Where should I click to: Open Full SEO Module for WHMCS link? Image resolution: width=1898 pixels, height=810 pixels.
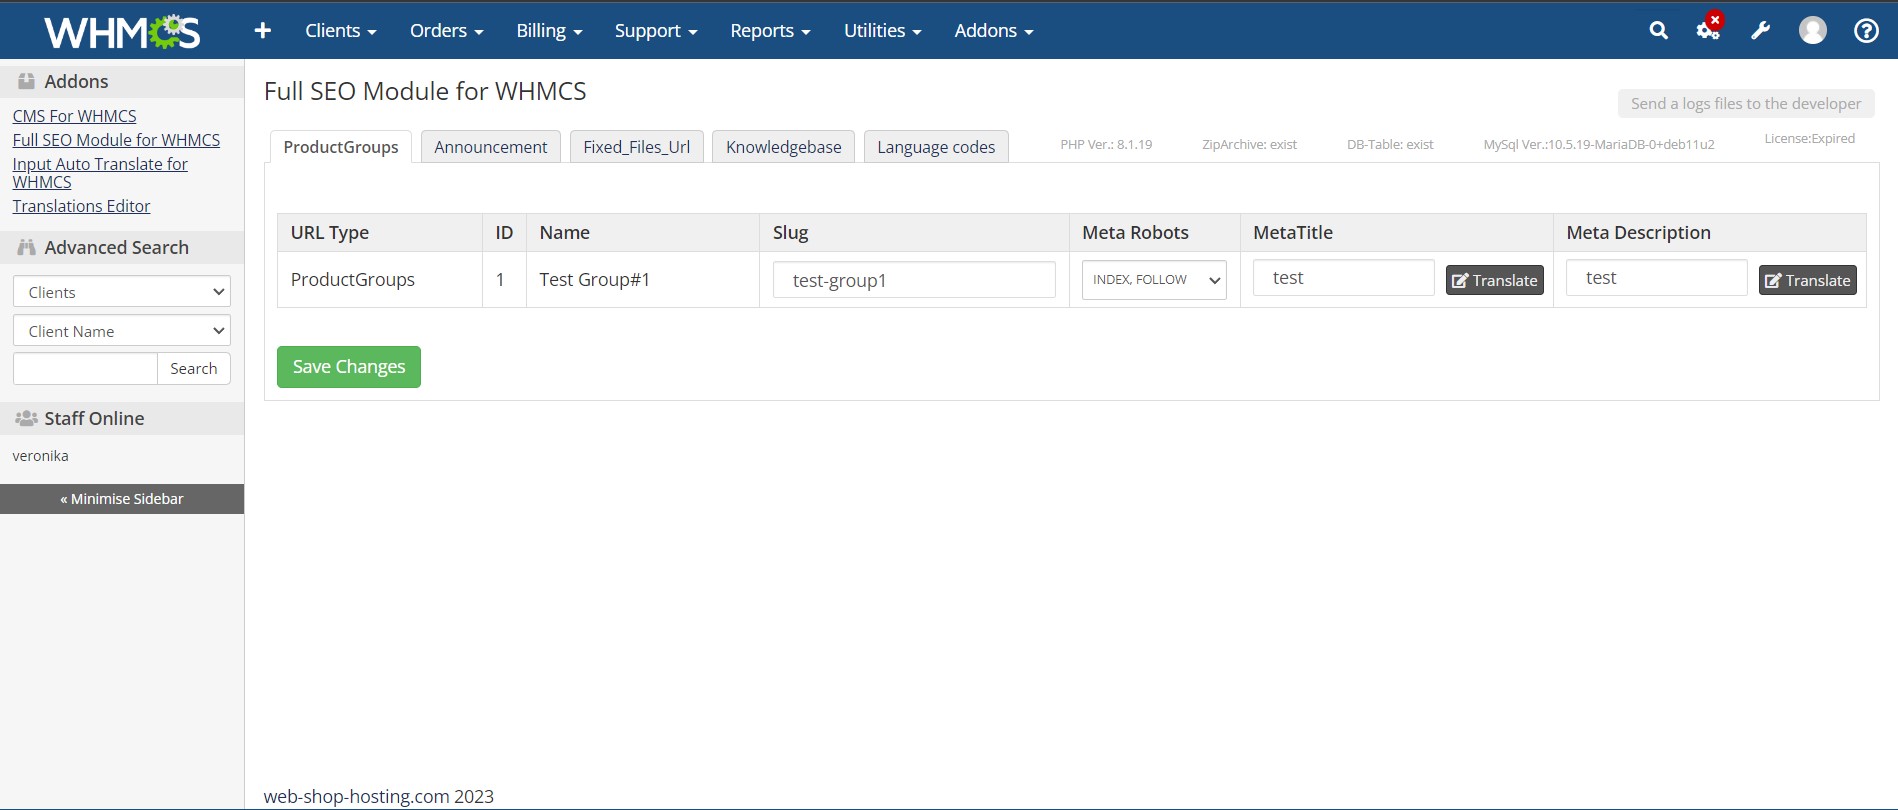pyautogui.click(x=116, y=140)
